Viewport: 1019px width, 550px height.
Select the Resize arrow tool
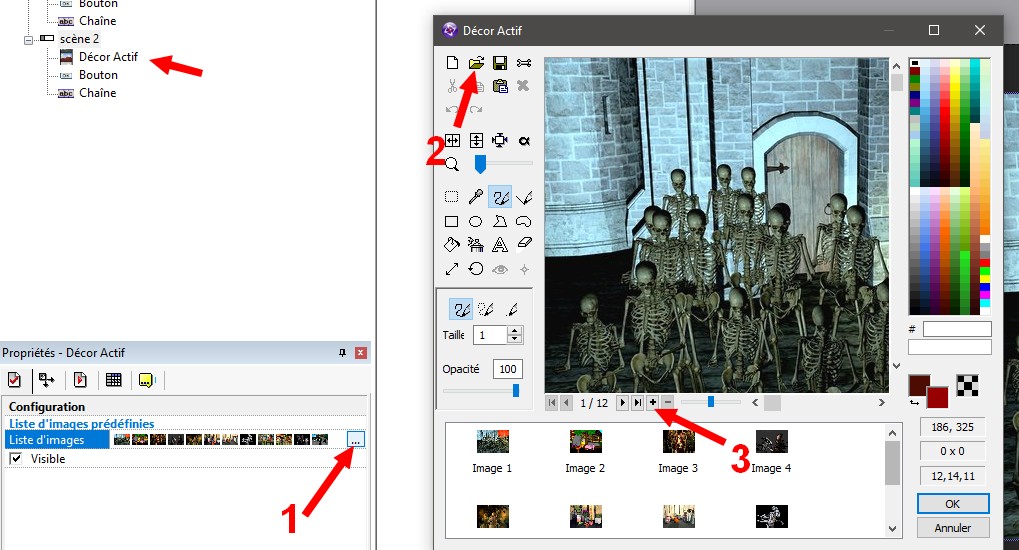(452, 268)
